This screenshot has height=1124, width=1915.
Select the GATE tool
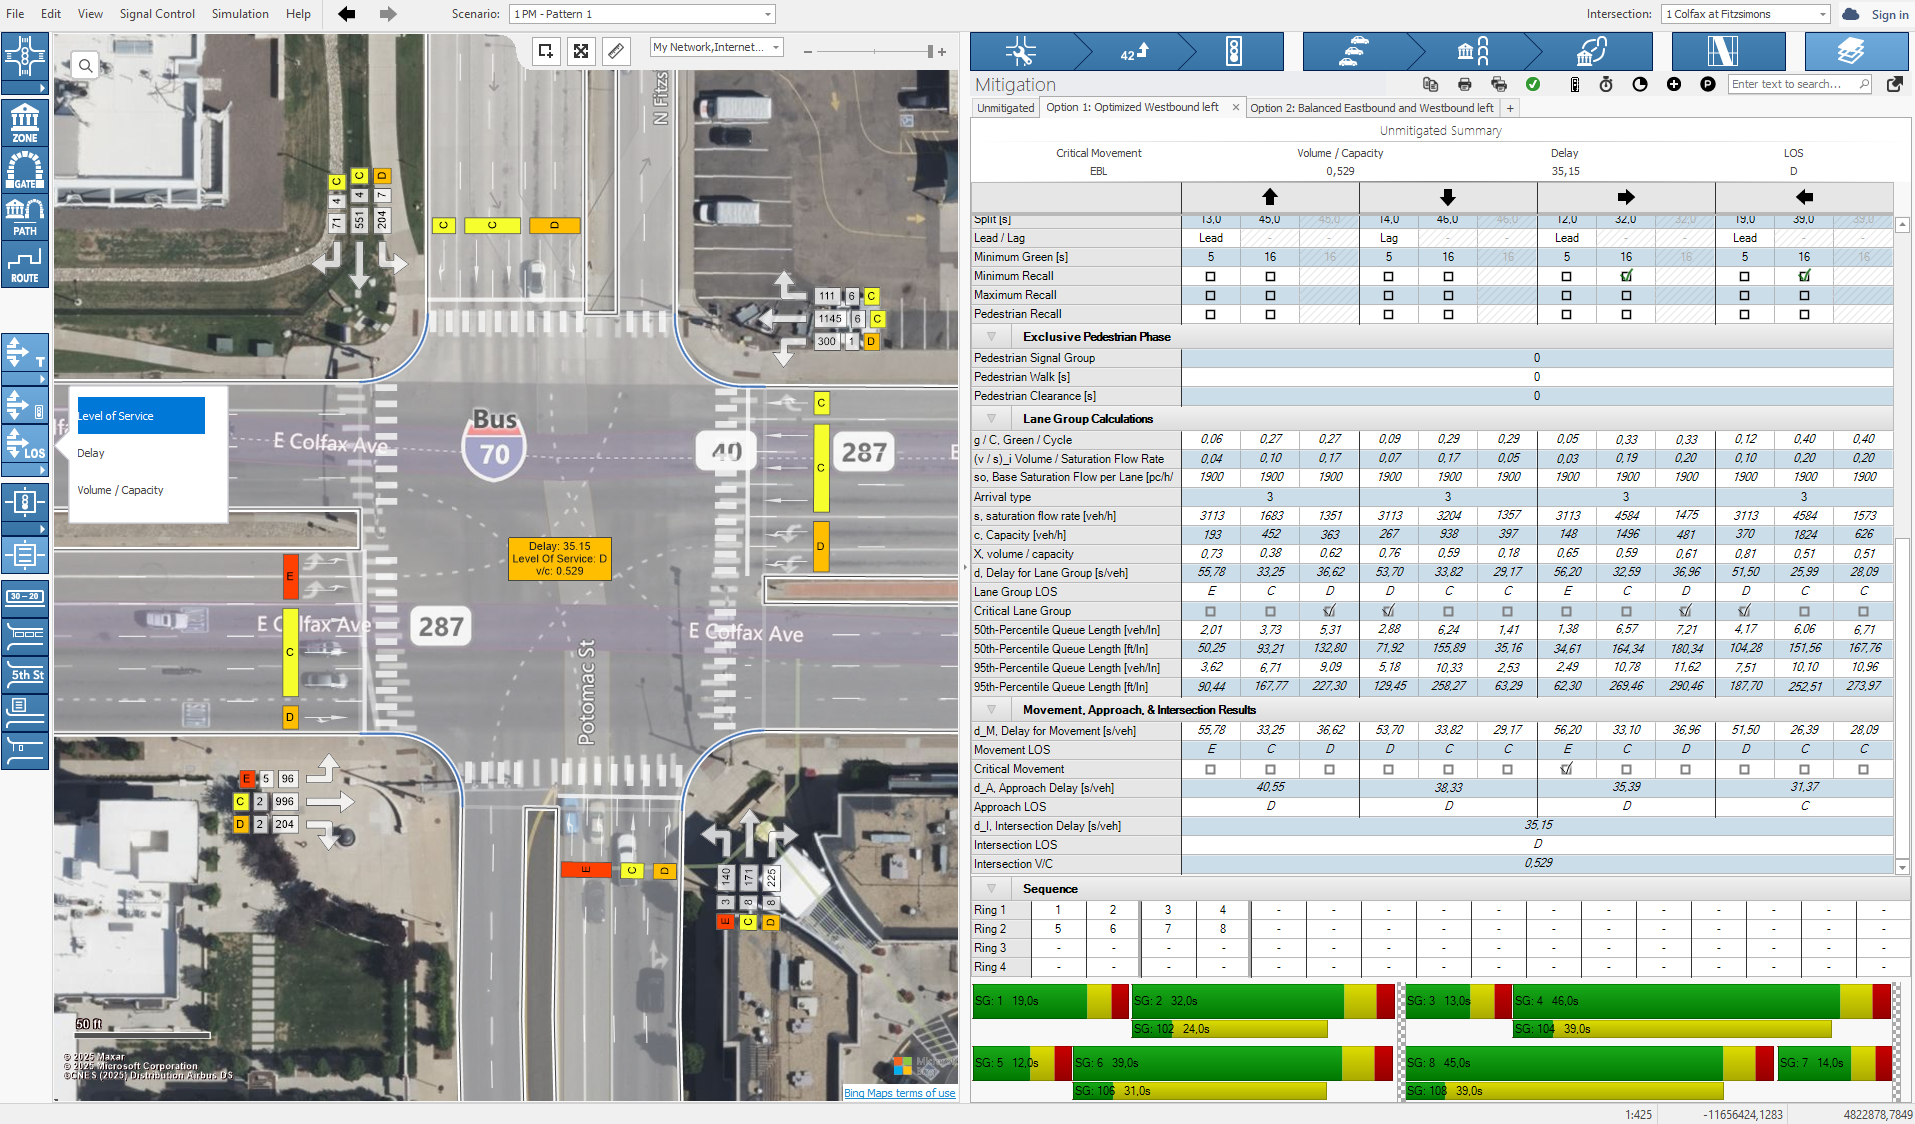tap(25, 169)
